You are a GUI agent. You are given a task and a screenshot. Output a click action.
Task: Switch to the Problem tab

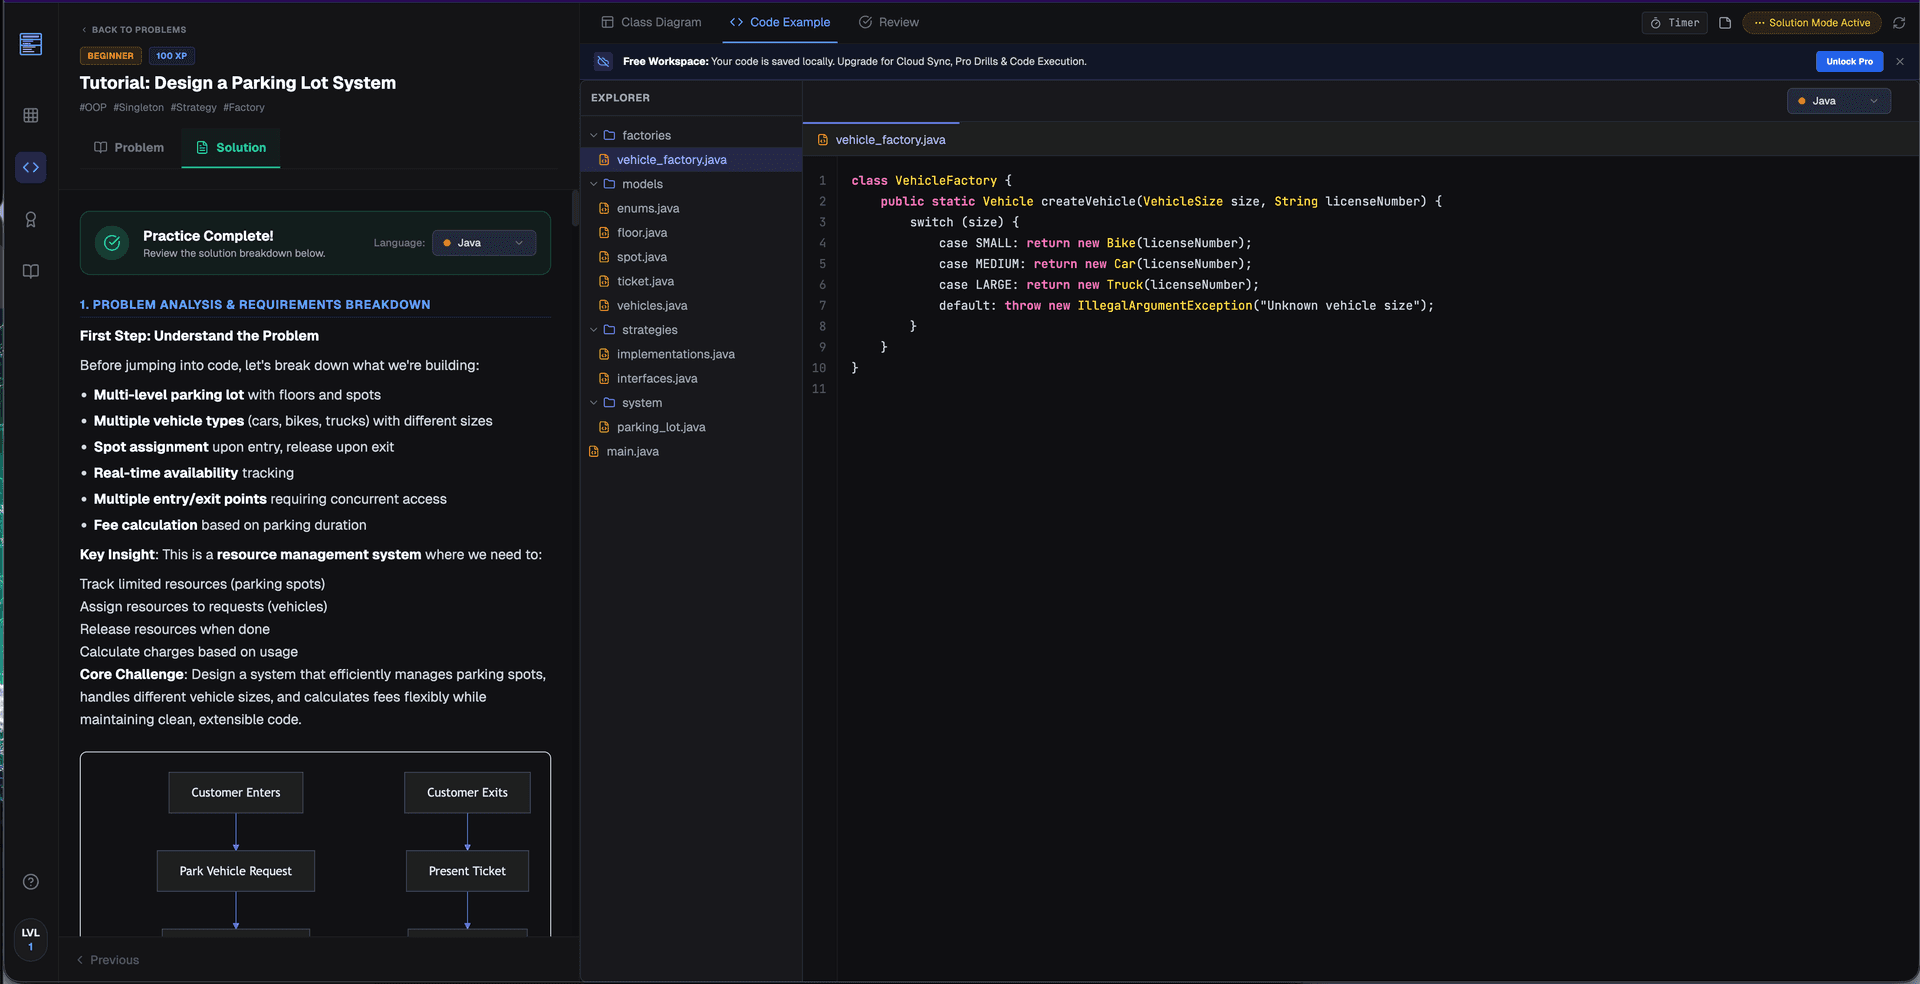[129, 148]
